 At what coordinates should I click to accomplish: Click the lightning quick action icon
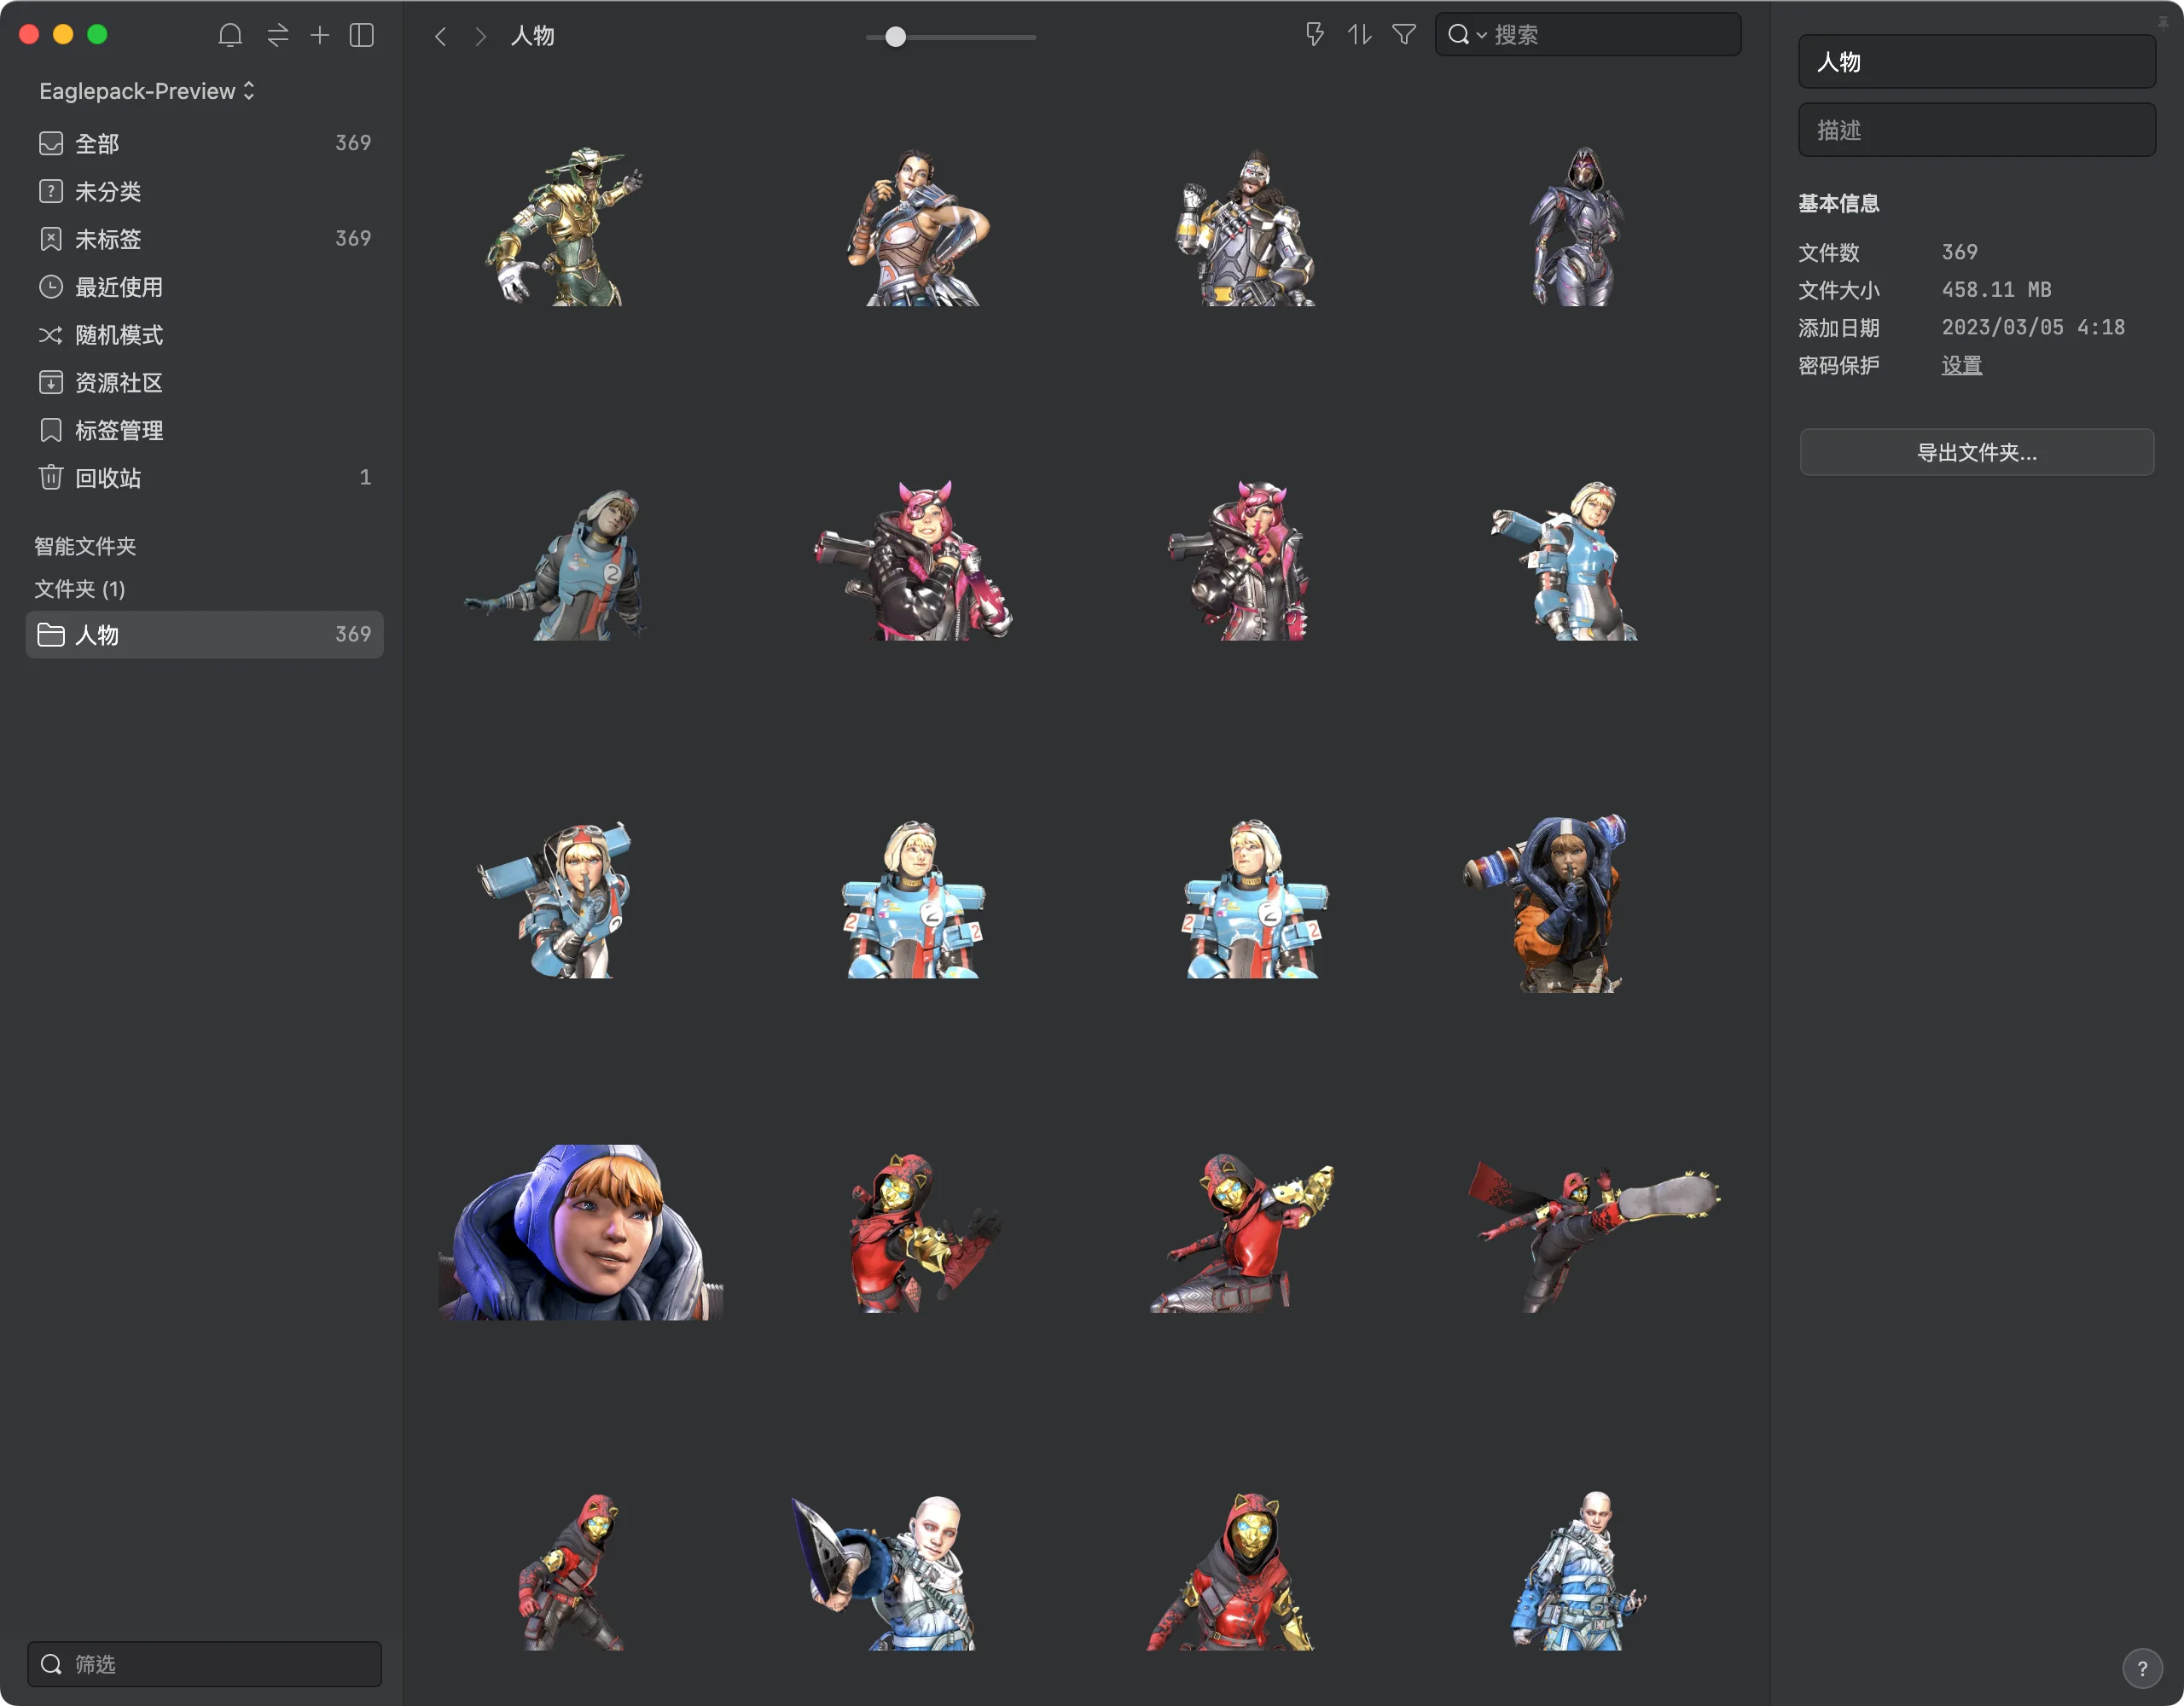pos(1315,35)
